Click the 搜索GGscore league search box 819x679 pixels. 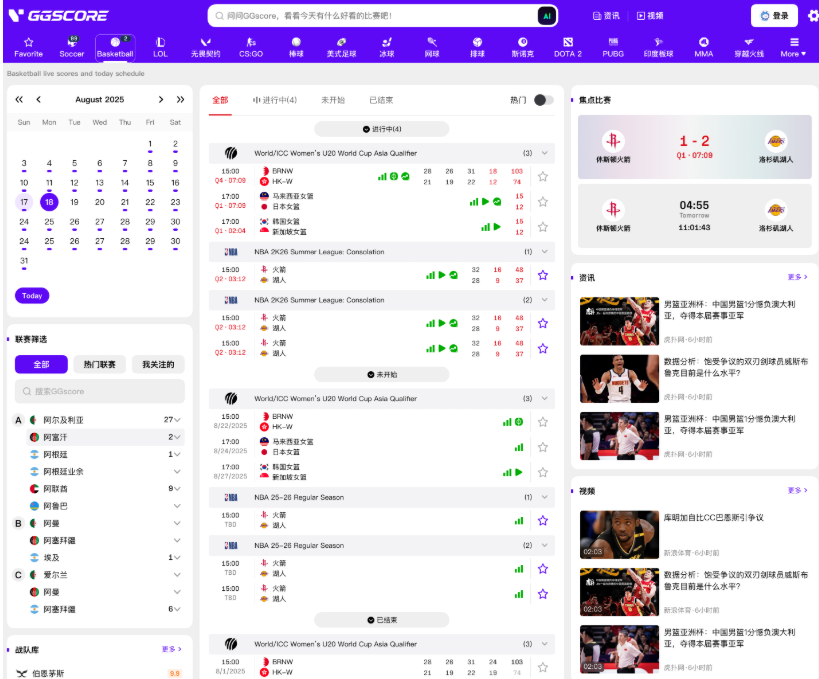pyautogui.click(x=100, y=391)
